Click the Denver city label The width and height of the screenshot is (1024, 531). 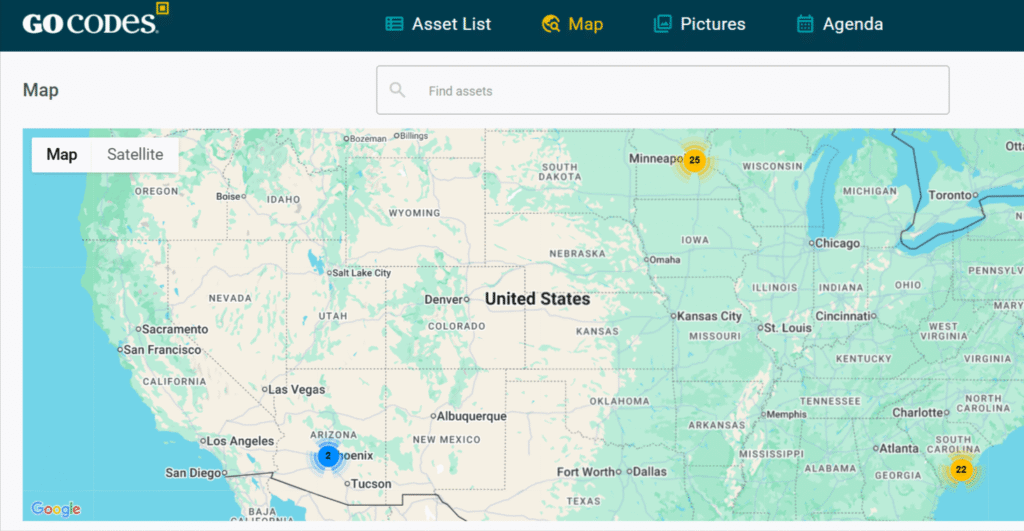click(443, 300)
